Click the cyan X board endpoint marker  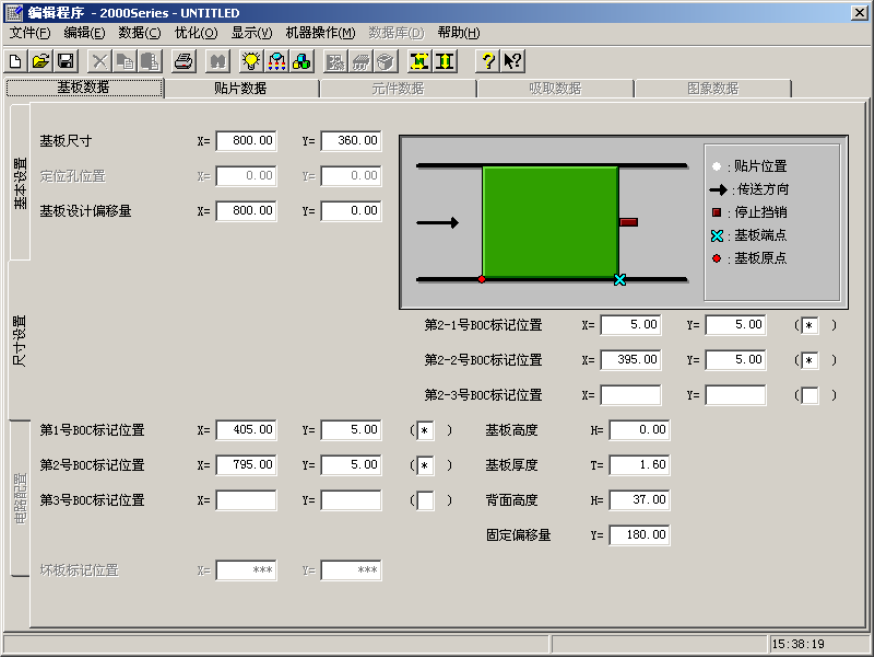click(620, 280)
